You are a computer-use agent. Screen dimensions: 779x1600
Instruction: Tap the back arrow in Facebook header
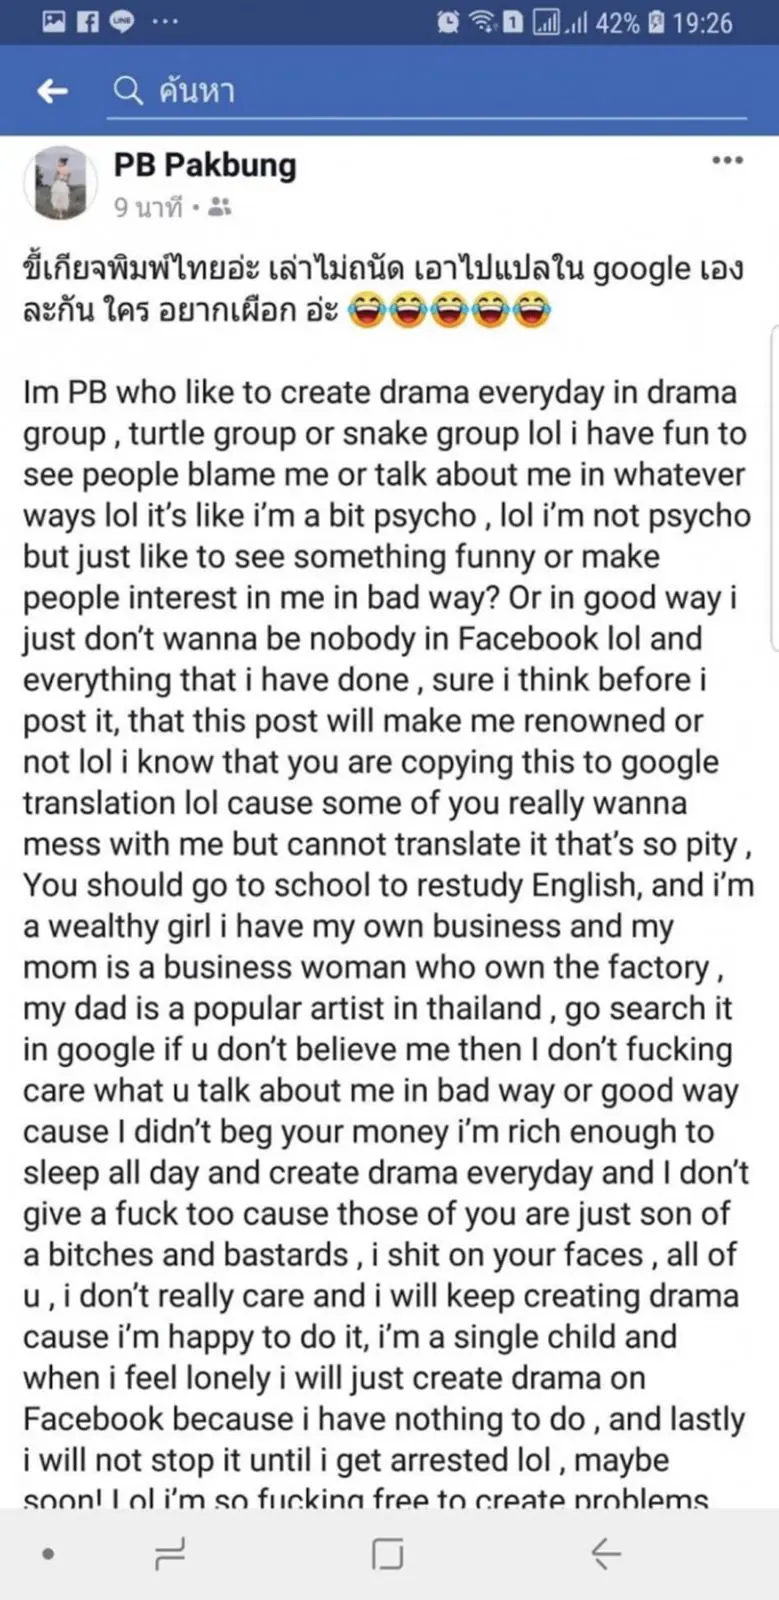(x=52, y=91)
